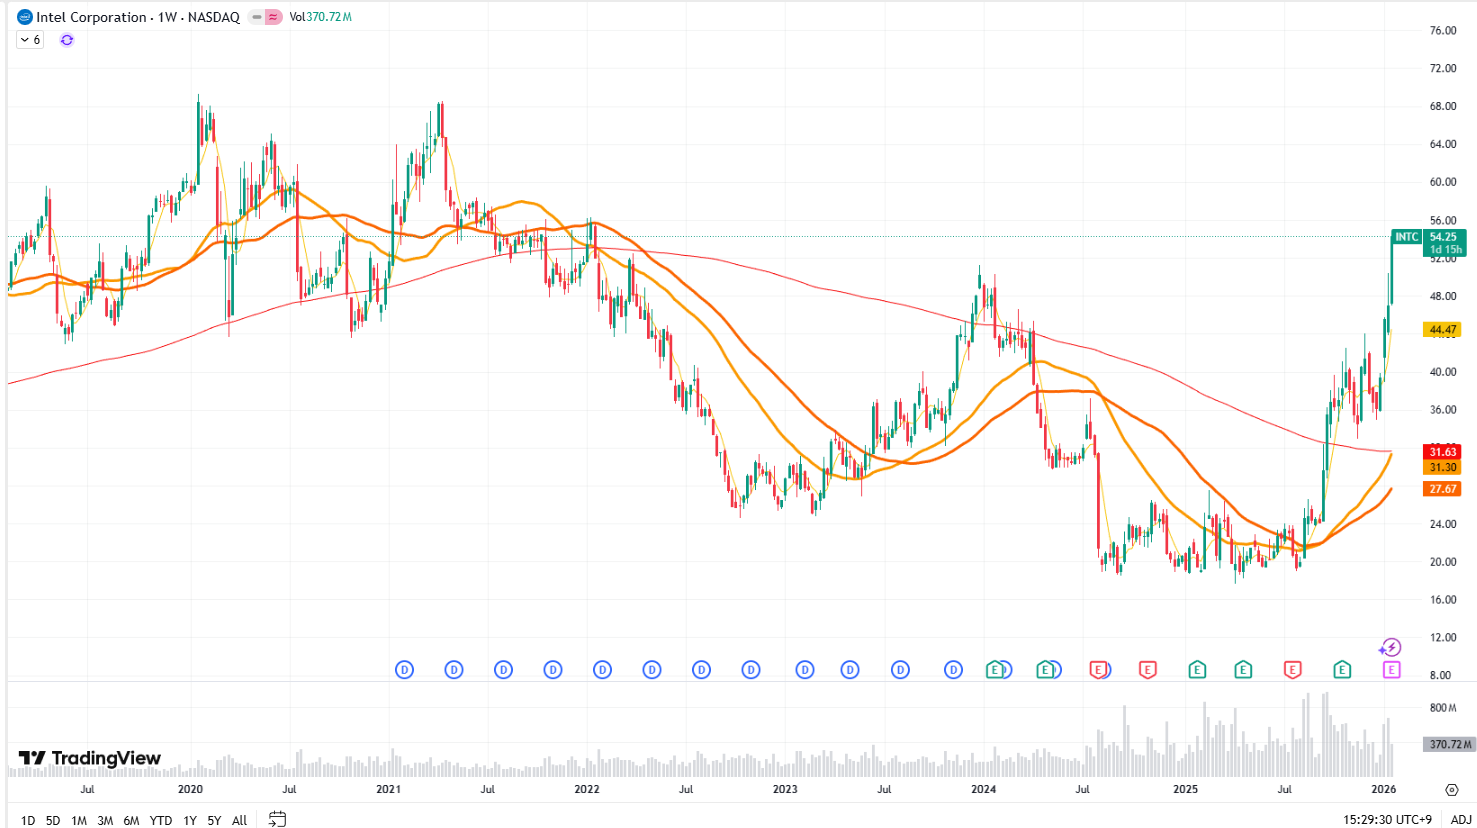Toggle the ADJ adjusted data button
This screenshot has height=828, width=1477.
(x=1460, y=819)
